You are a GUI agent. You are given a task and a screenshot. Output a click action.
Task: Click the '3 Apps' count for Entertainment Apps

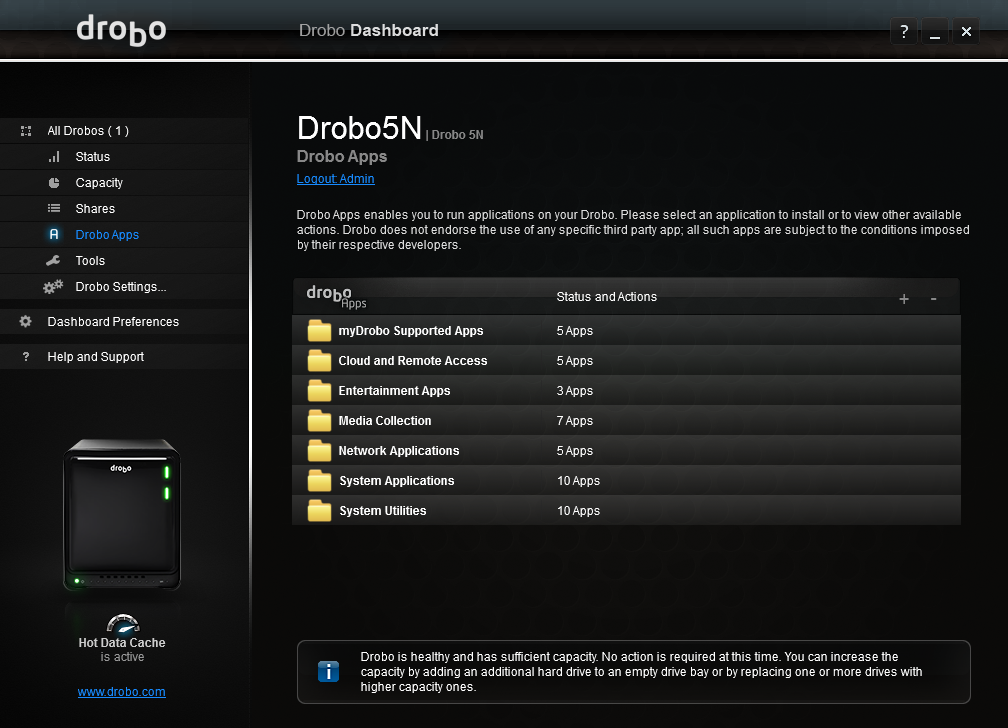[x=575, y=390]
